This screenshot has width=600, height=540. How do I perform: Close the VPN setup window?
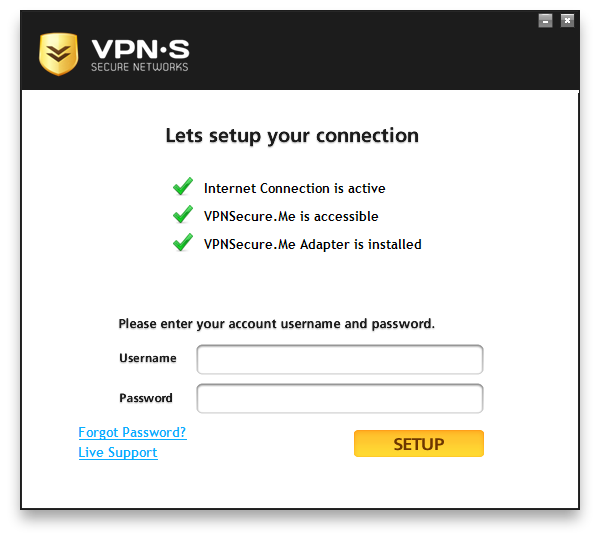click(x=567, y=21)
